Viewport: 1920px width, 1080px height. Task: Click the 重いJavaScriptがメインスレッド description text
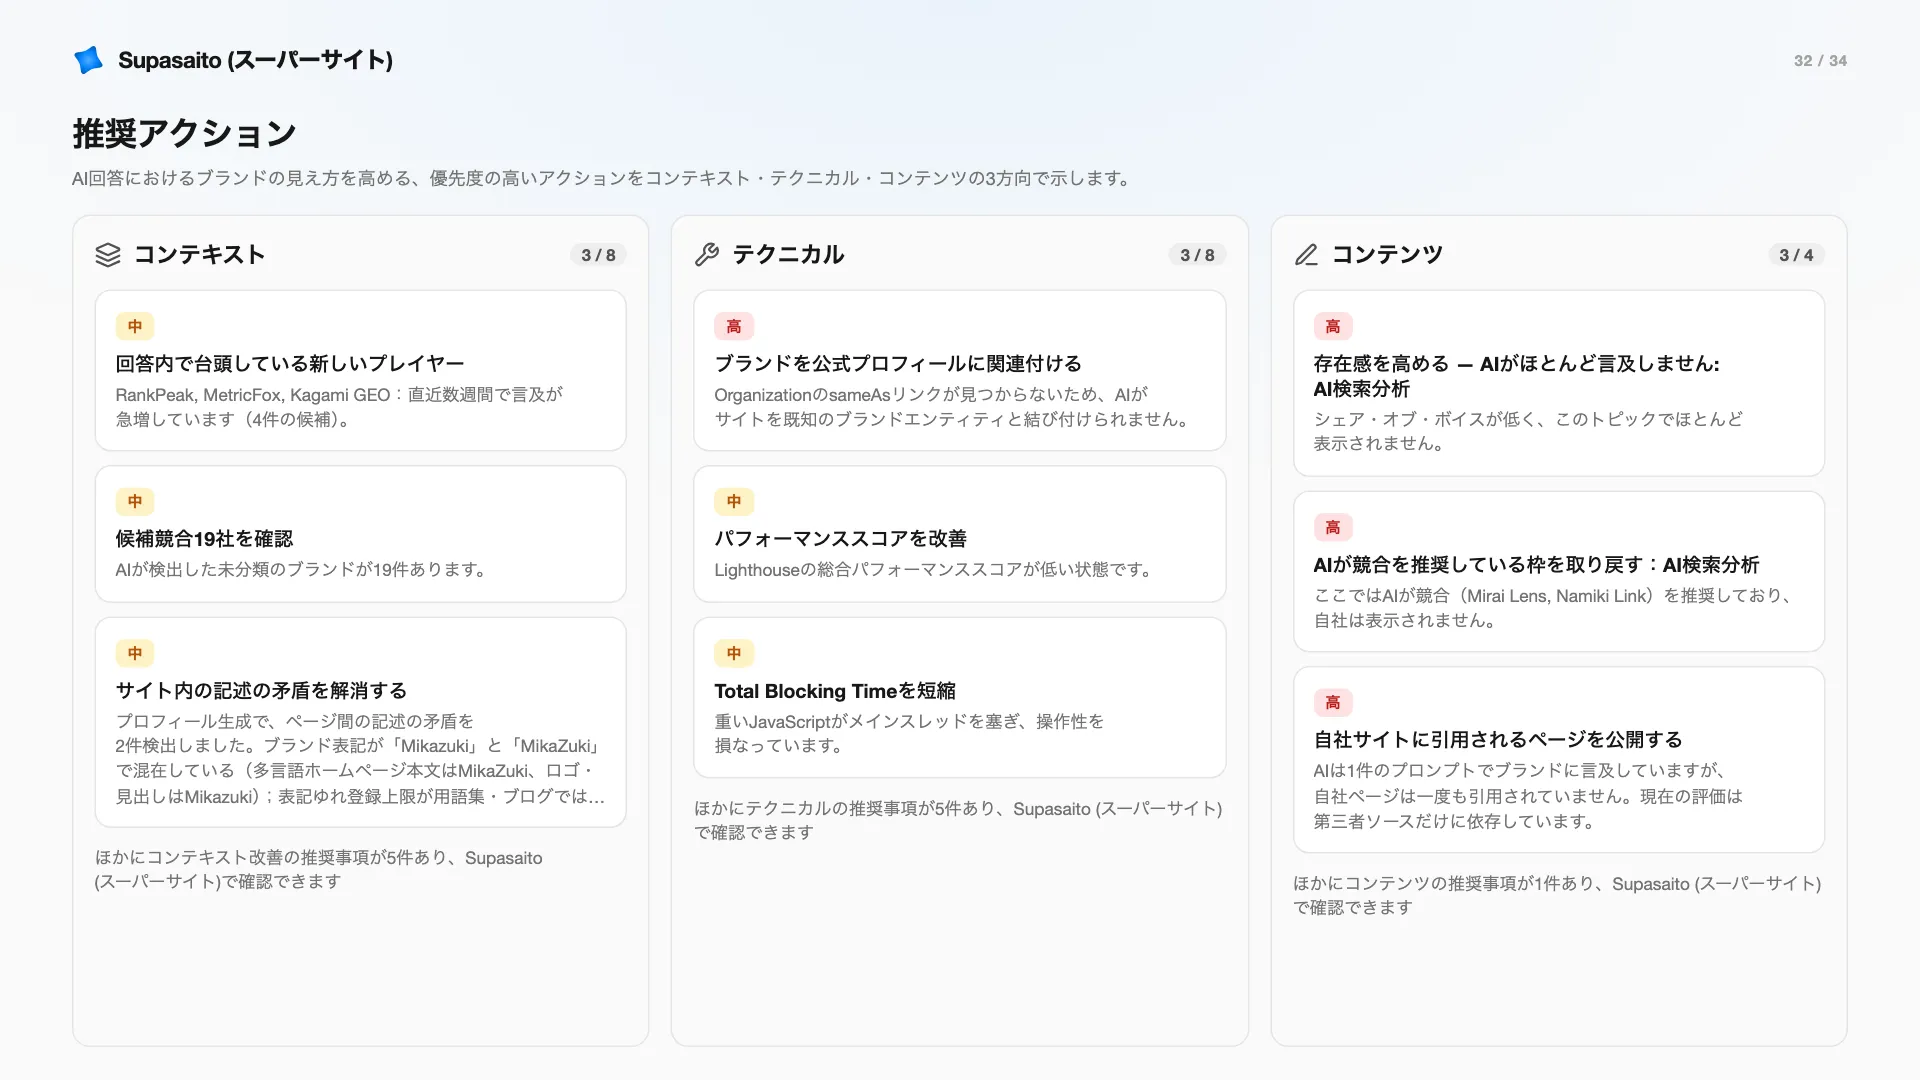tap(909, 733)
